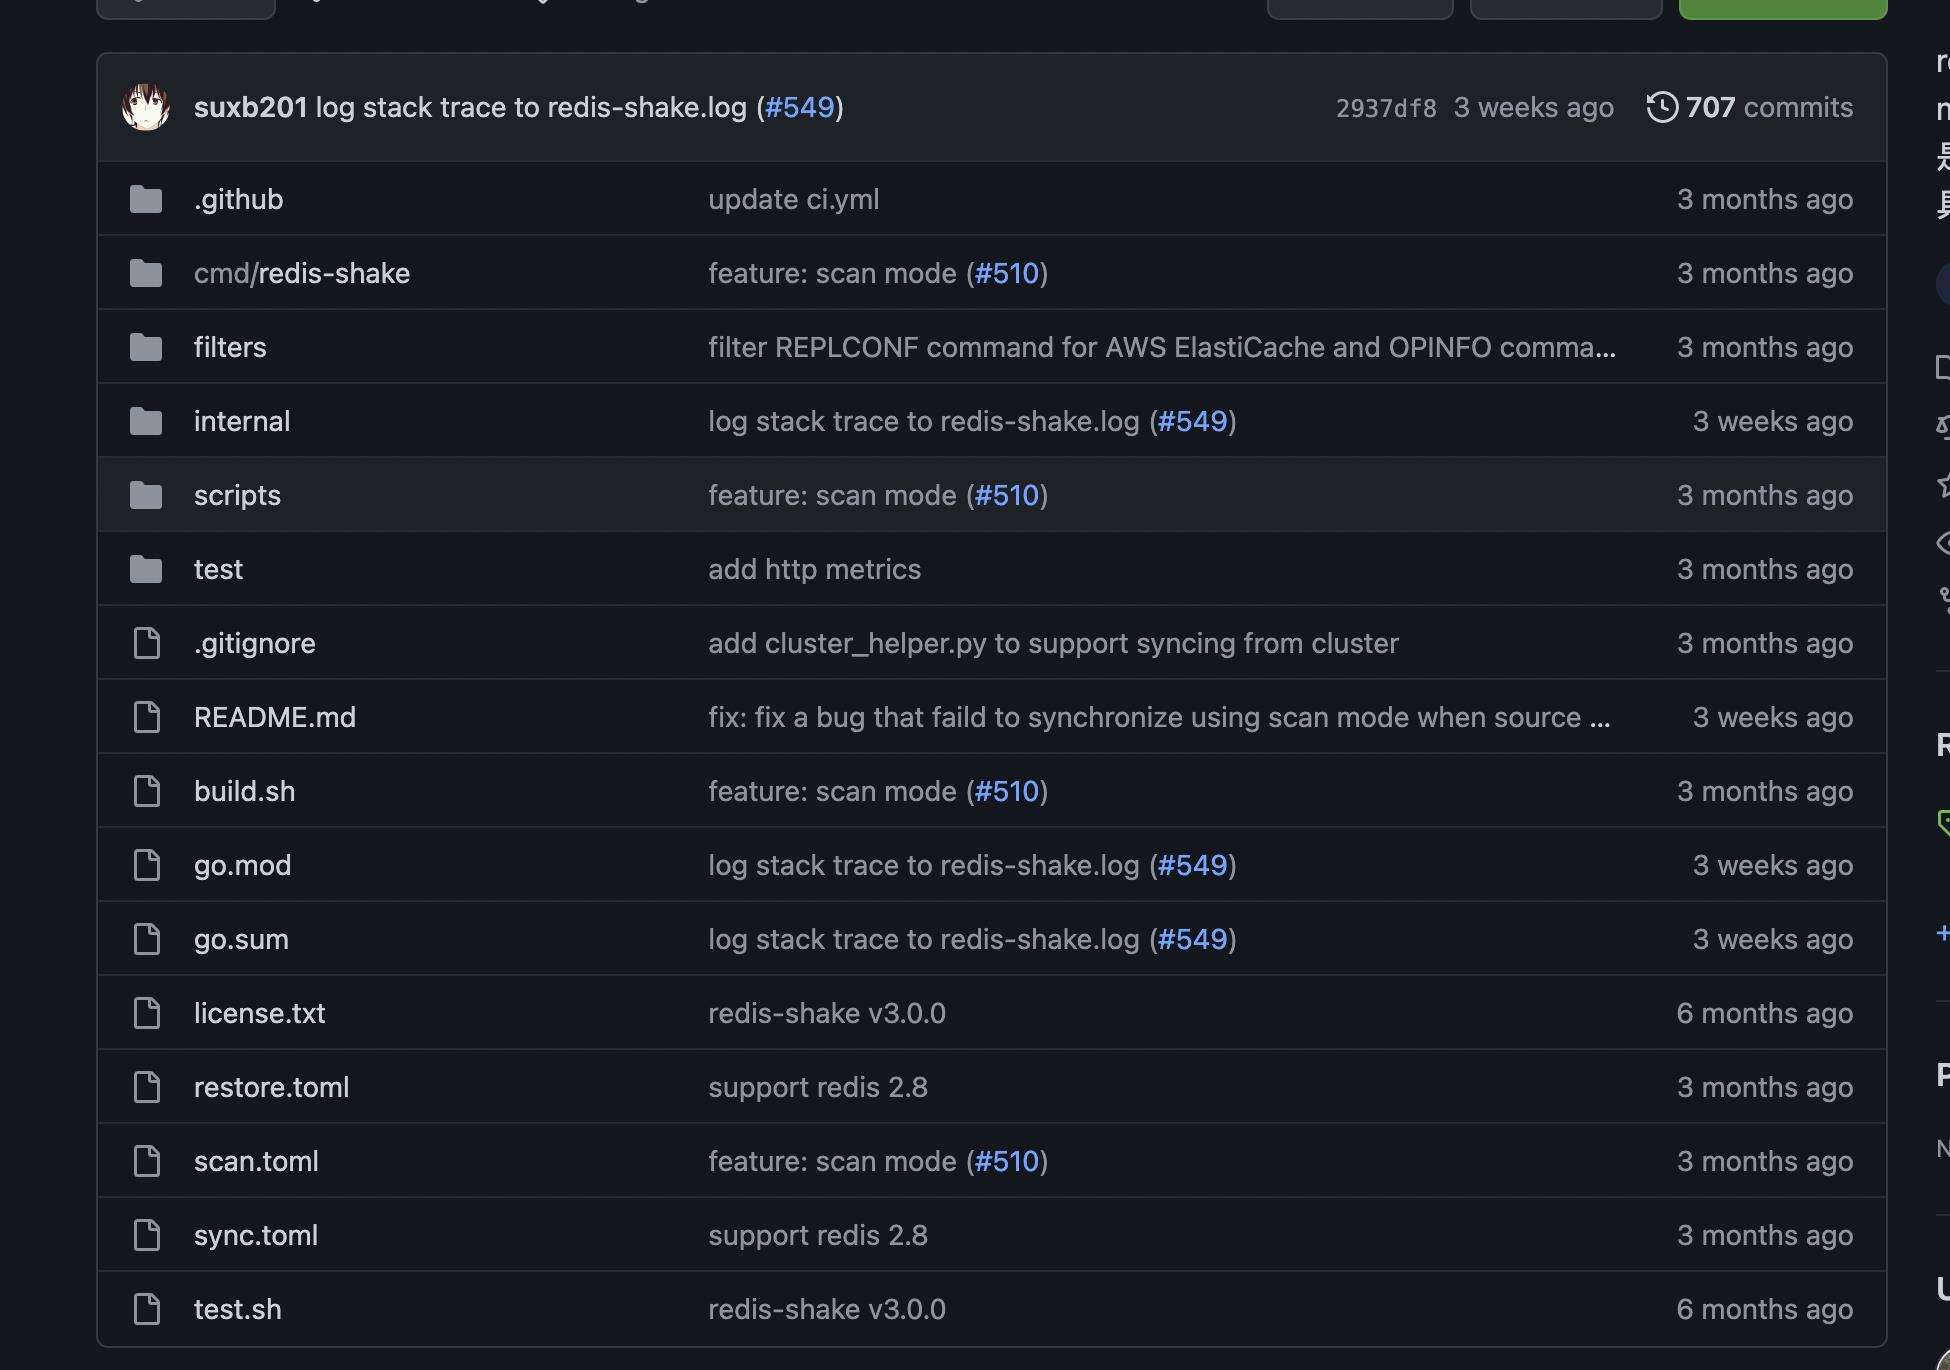Screen dimensions: 1950x1370
Task: Expand the license.txt file entry
Action: 260,1011
